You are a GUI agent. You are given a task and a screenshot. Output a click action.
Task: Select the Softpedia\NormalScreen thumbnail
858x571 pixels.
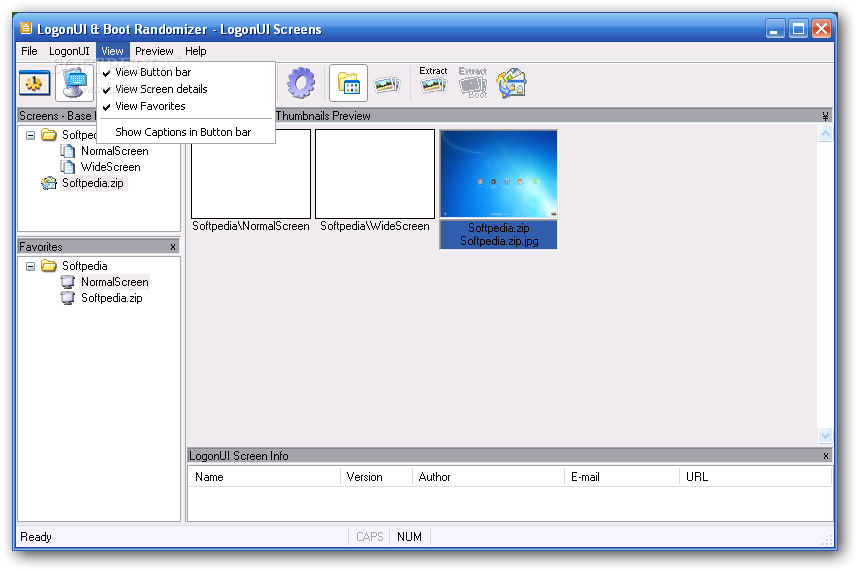[x=251, y=174]
